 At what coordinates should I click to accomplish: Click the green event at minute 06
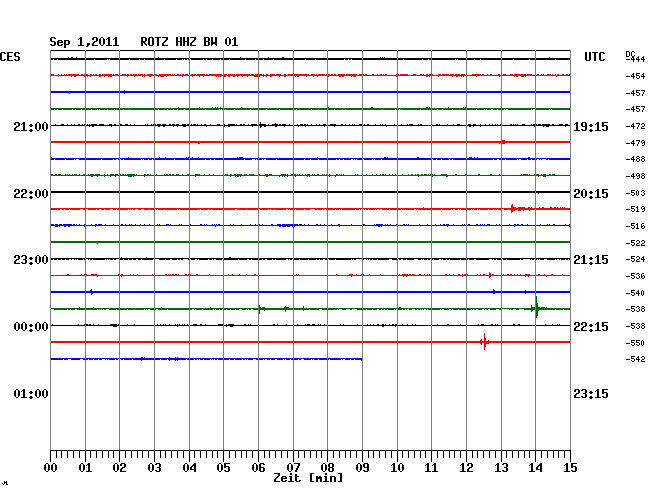(260, 309)
